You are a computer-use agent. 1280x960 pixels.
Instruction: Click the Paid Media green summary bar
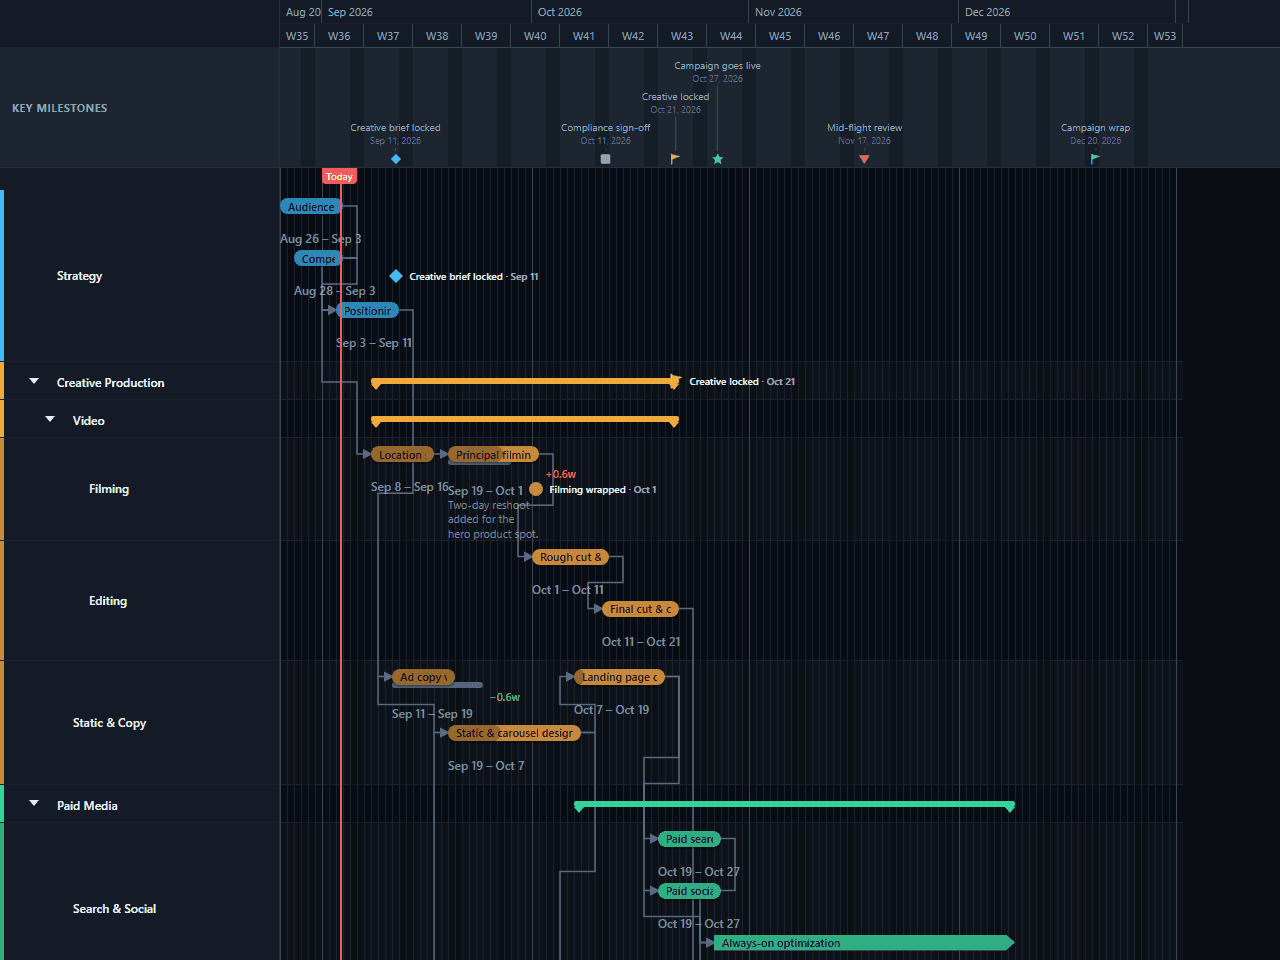pos(794,804)
